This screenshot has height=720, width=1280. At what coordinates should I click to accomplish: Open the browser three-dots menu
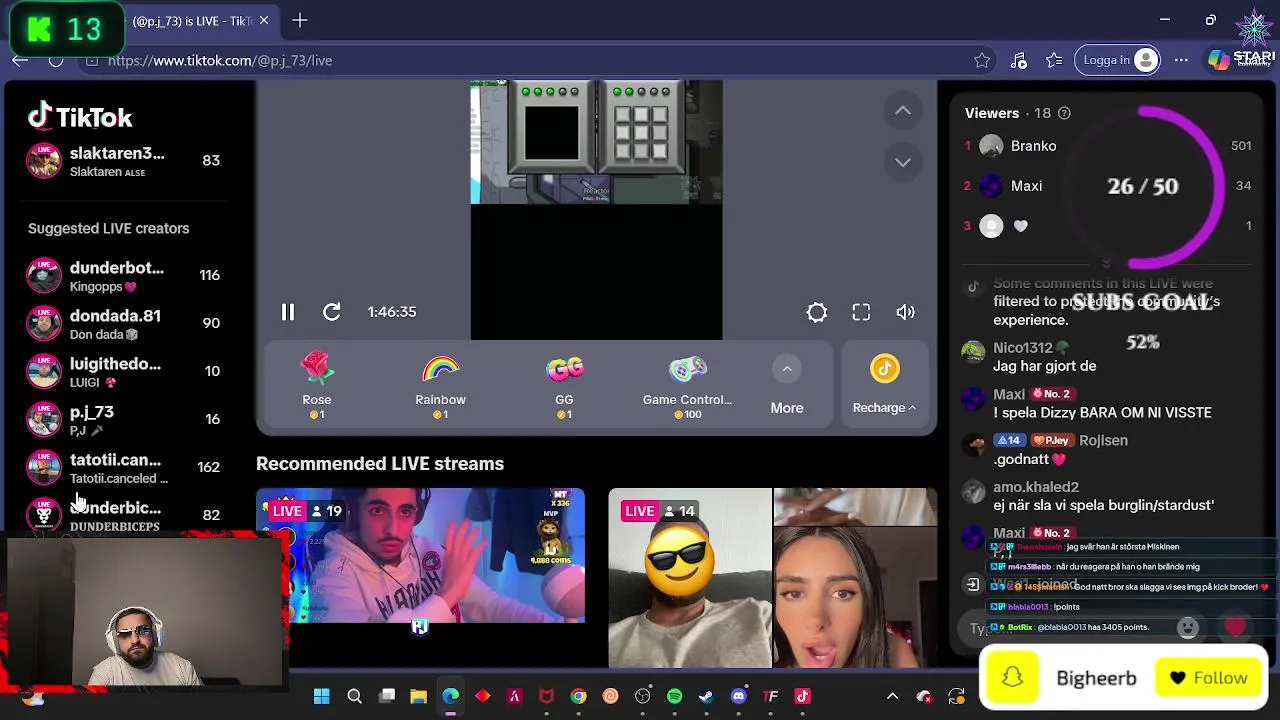[x=1181, y=60]
